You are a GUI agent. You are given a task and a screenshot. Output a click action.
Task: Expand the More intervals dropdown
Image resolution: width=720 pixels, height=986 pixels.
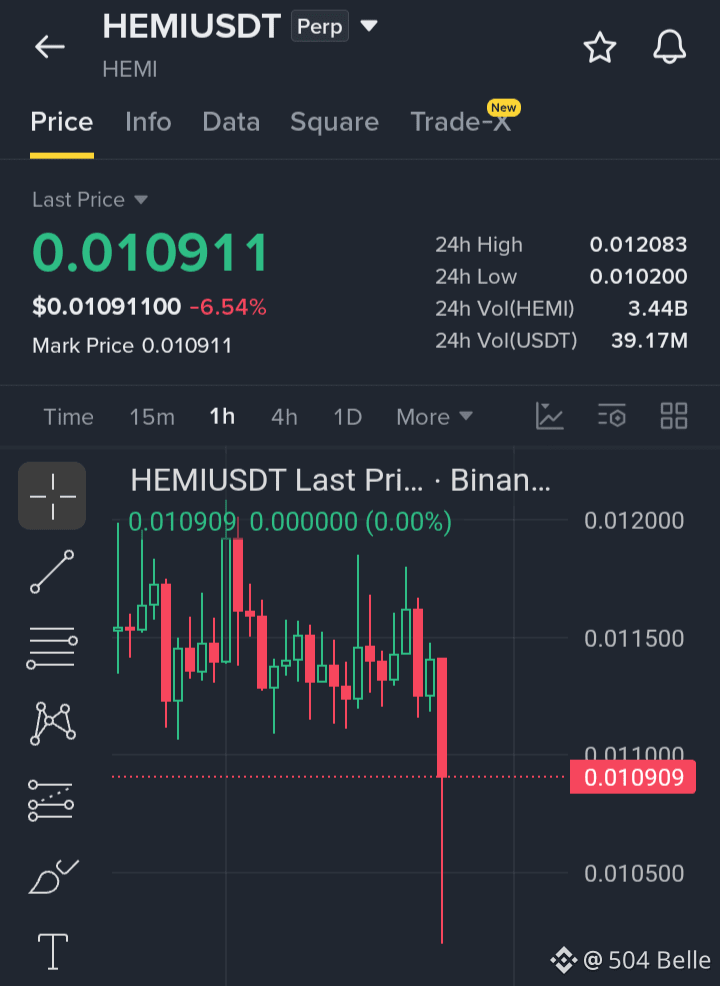click(434, 417)
